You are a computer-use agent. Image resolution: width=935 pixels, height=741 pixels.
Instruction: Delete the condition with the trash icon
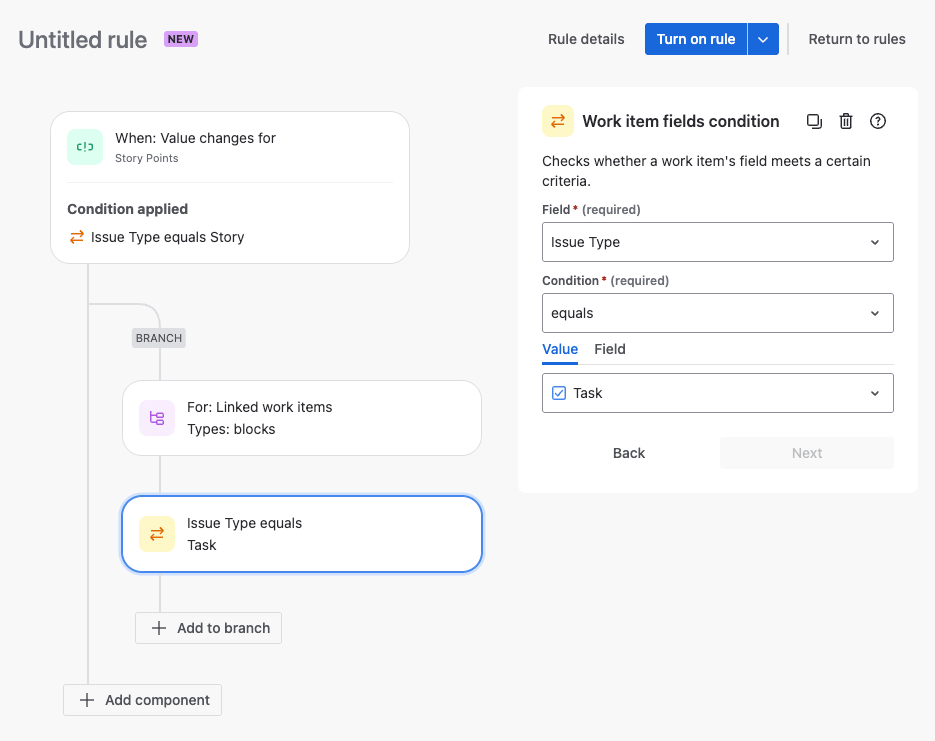[846, 122]
